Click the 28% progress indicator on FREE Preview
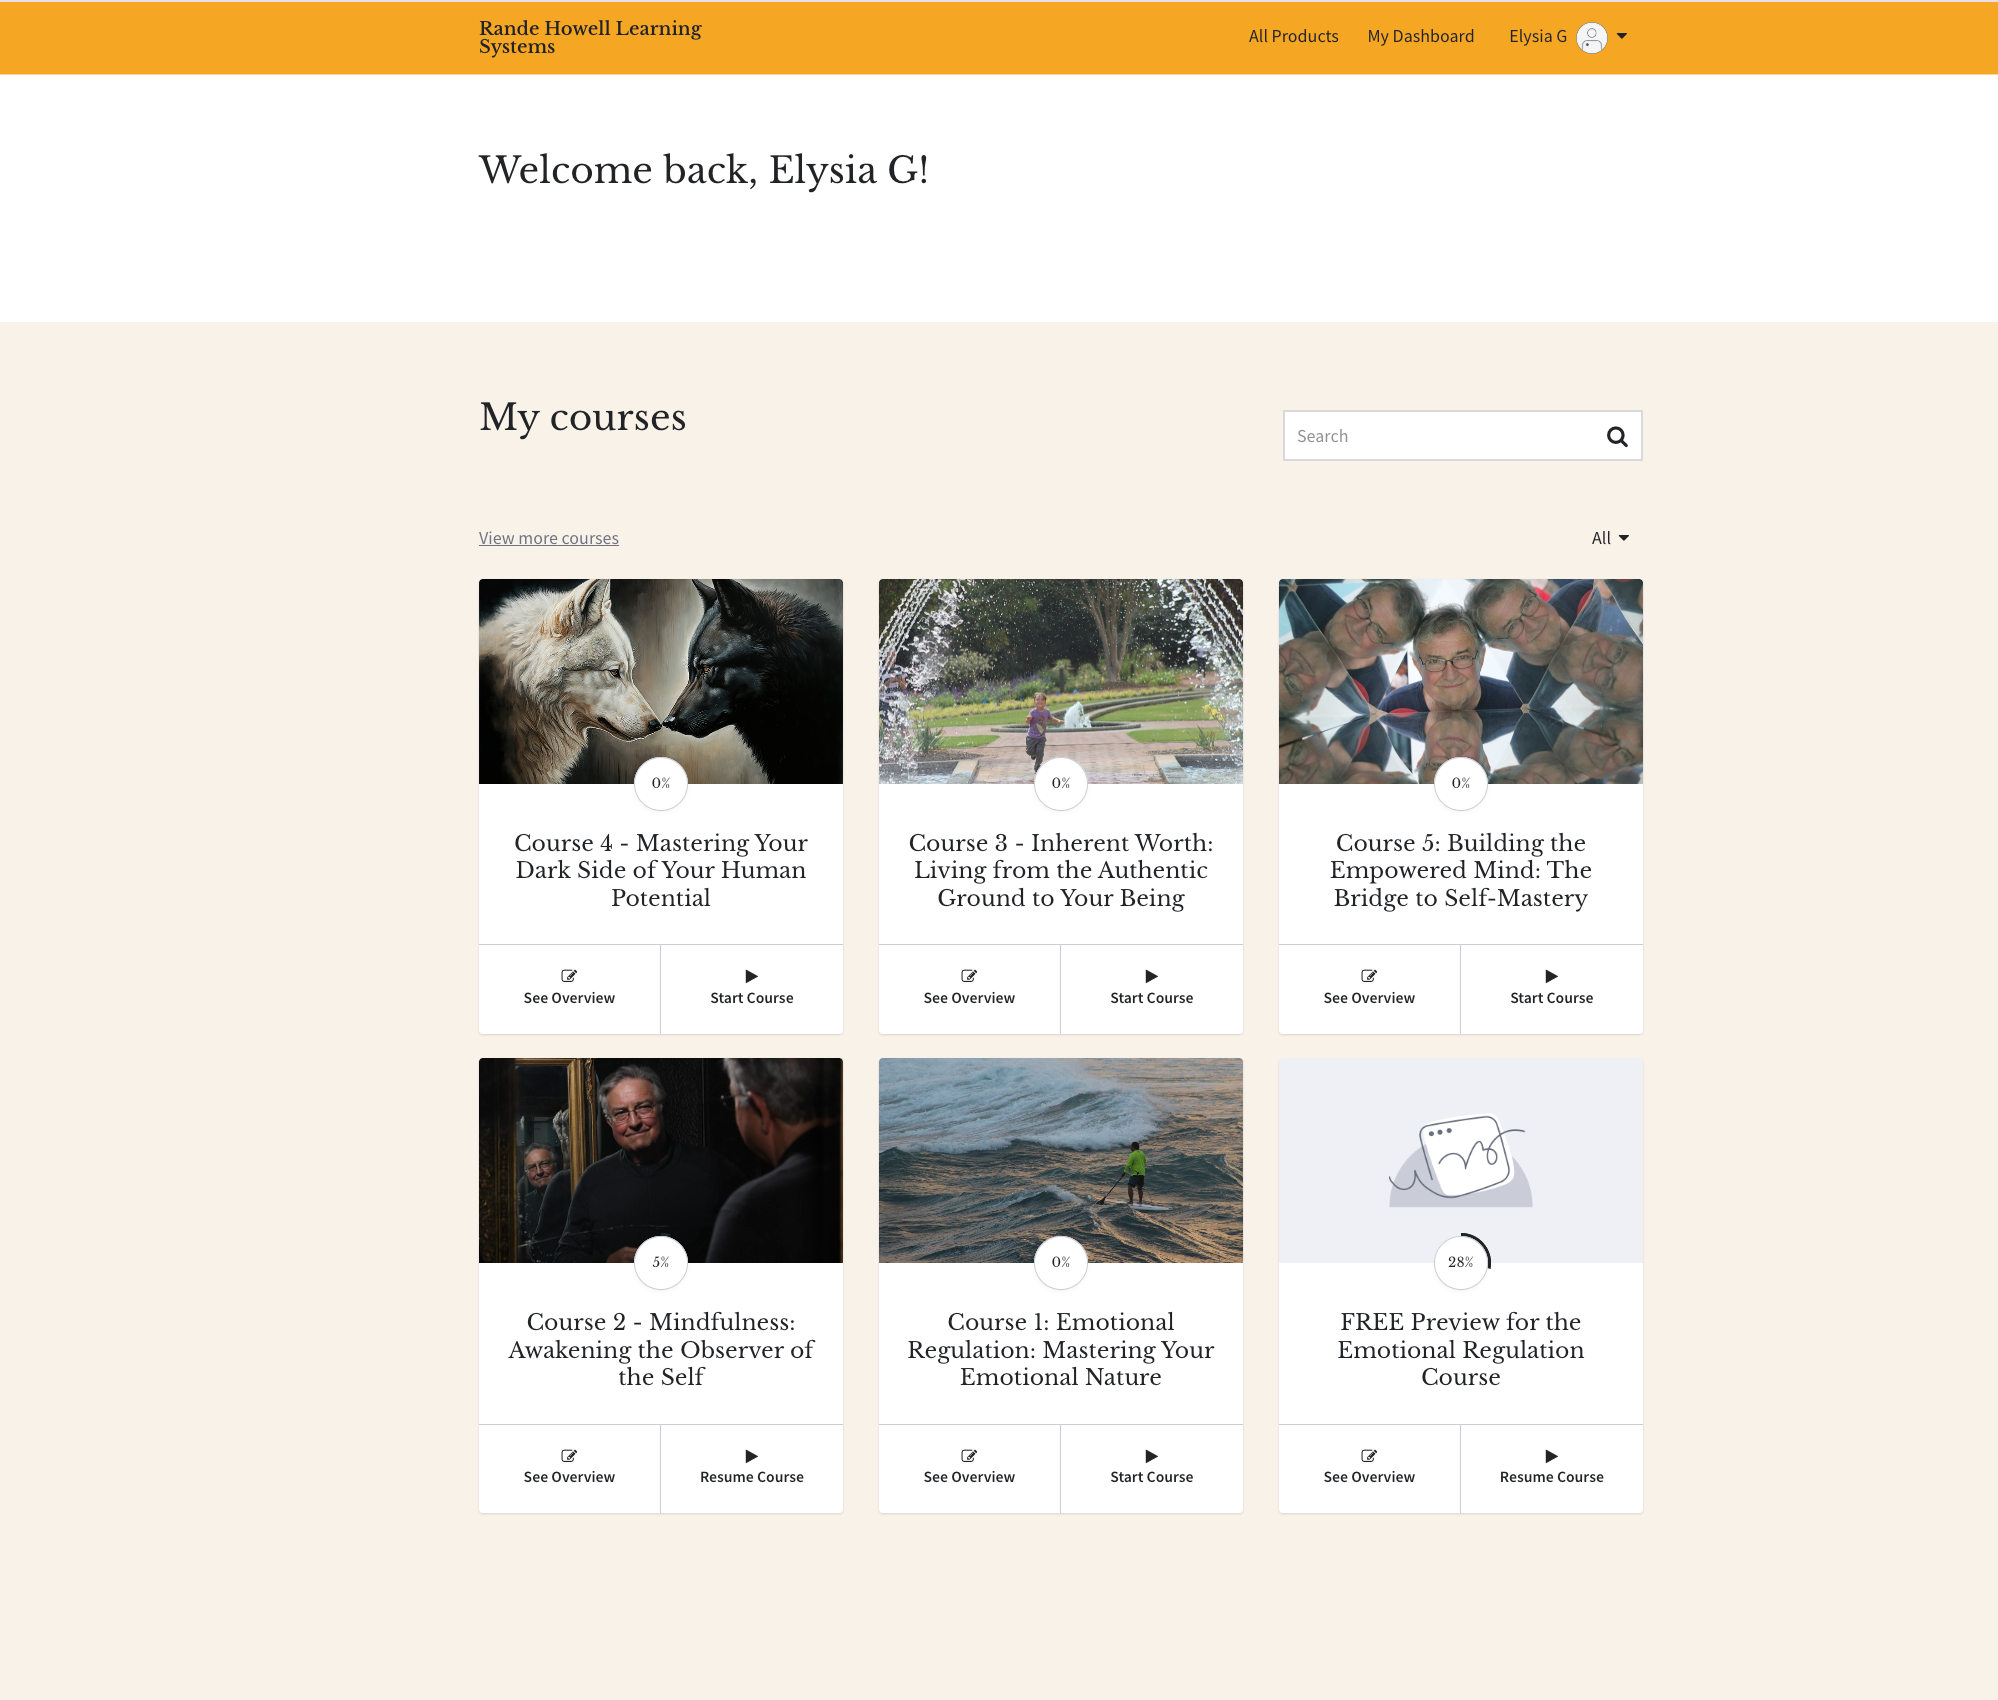 (1460, 1262)
